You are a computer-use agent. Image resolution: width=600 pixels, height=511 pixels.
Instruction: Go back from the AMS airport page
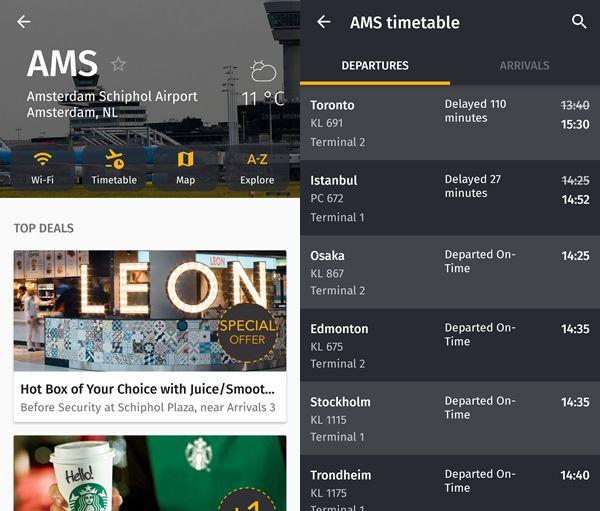tap(24, 22)
